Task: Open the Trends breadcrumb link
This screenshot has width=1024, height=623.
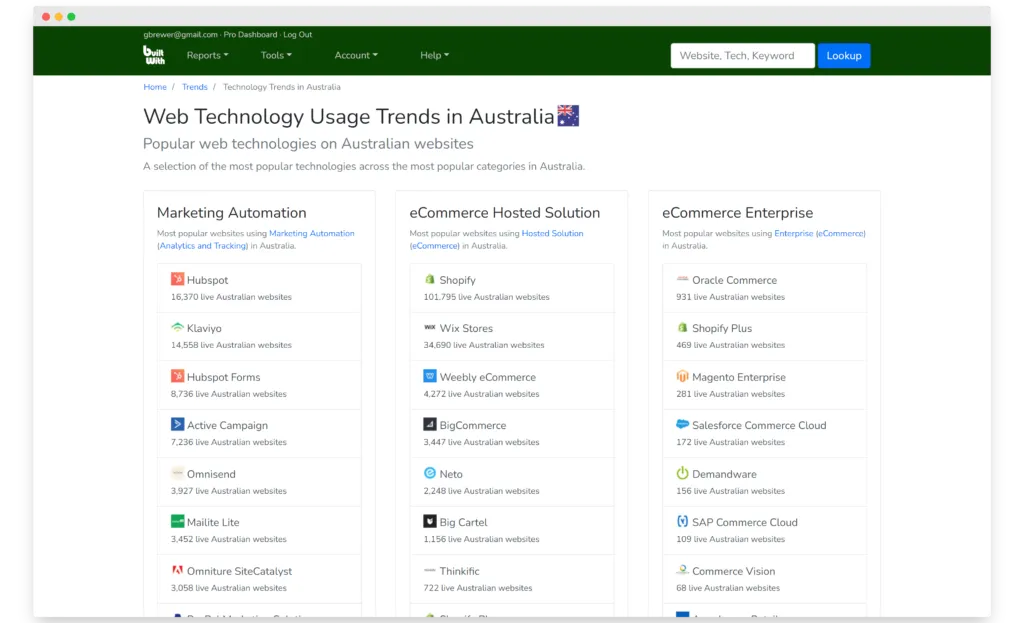Action: coord(195,87)
